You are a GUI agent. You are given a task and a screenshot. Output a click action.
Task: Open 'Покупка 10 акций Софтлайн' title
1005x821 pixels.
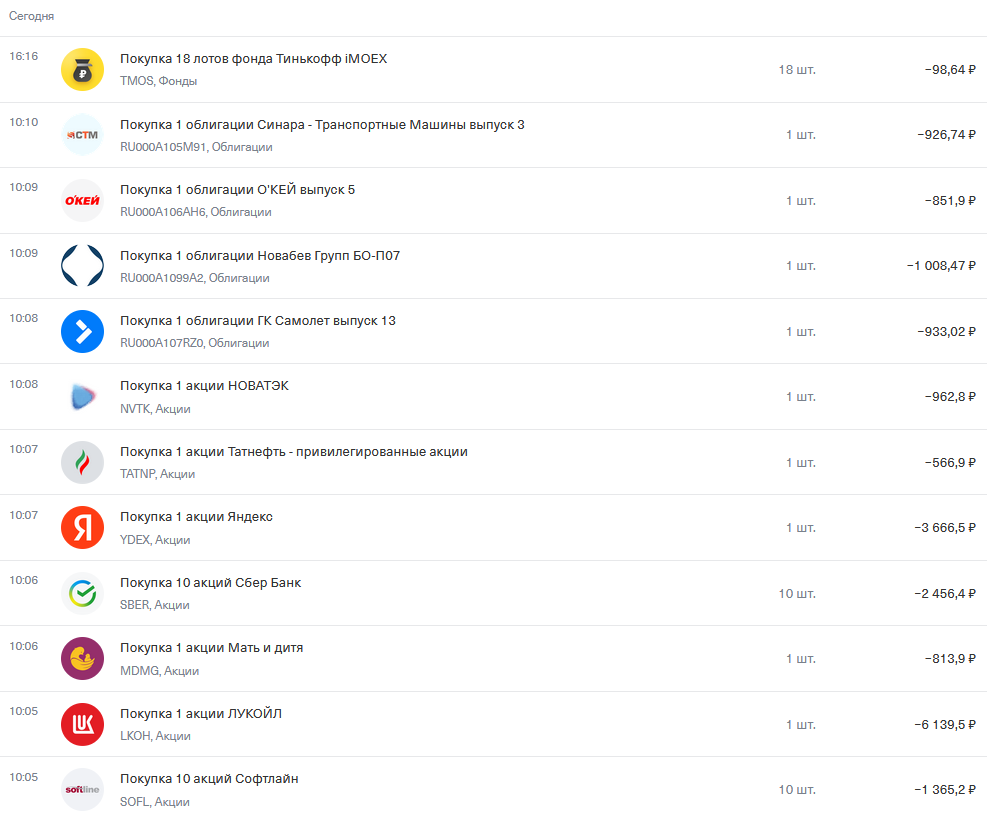point(209,779)
